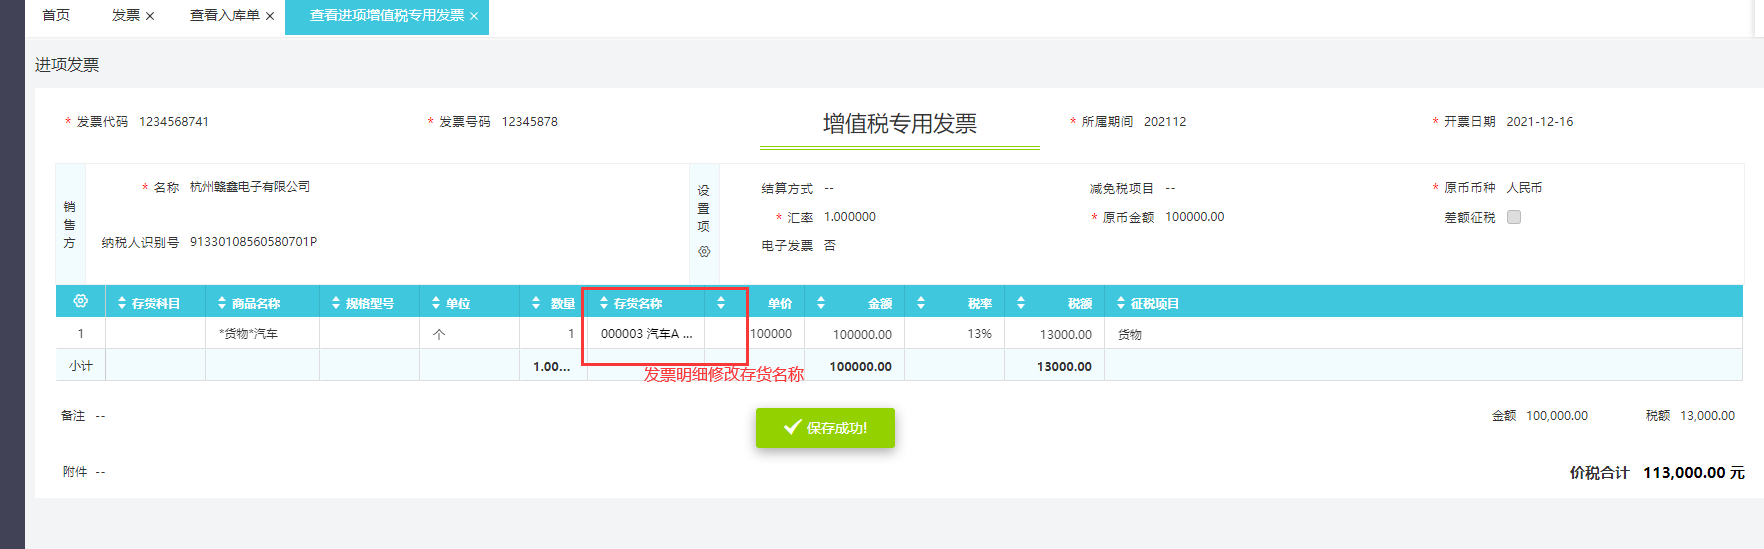Sort by 商品名称 column arrows
Image resolution: width=1764 pixels, height=549 pixels.
click(x=222, y=303)
